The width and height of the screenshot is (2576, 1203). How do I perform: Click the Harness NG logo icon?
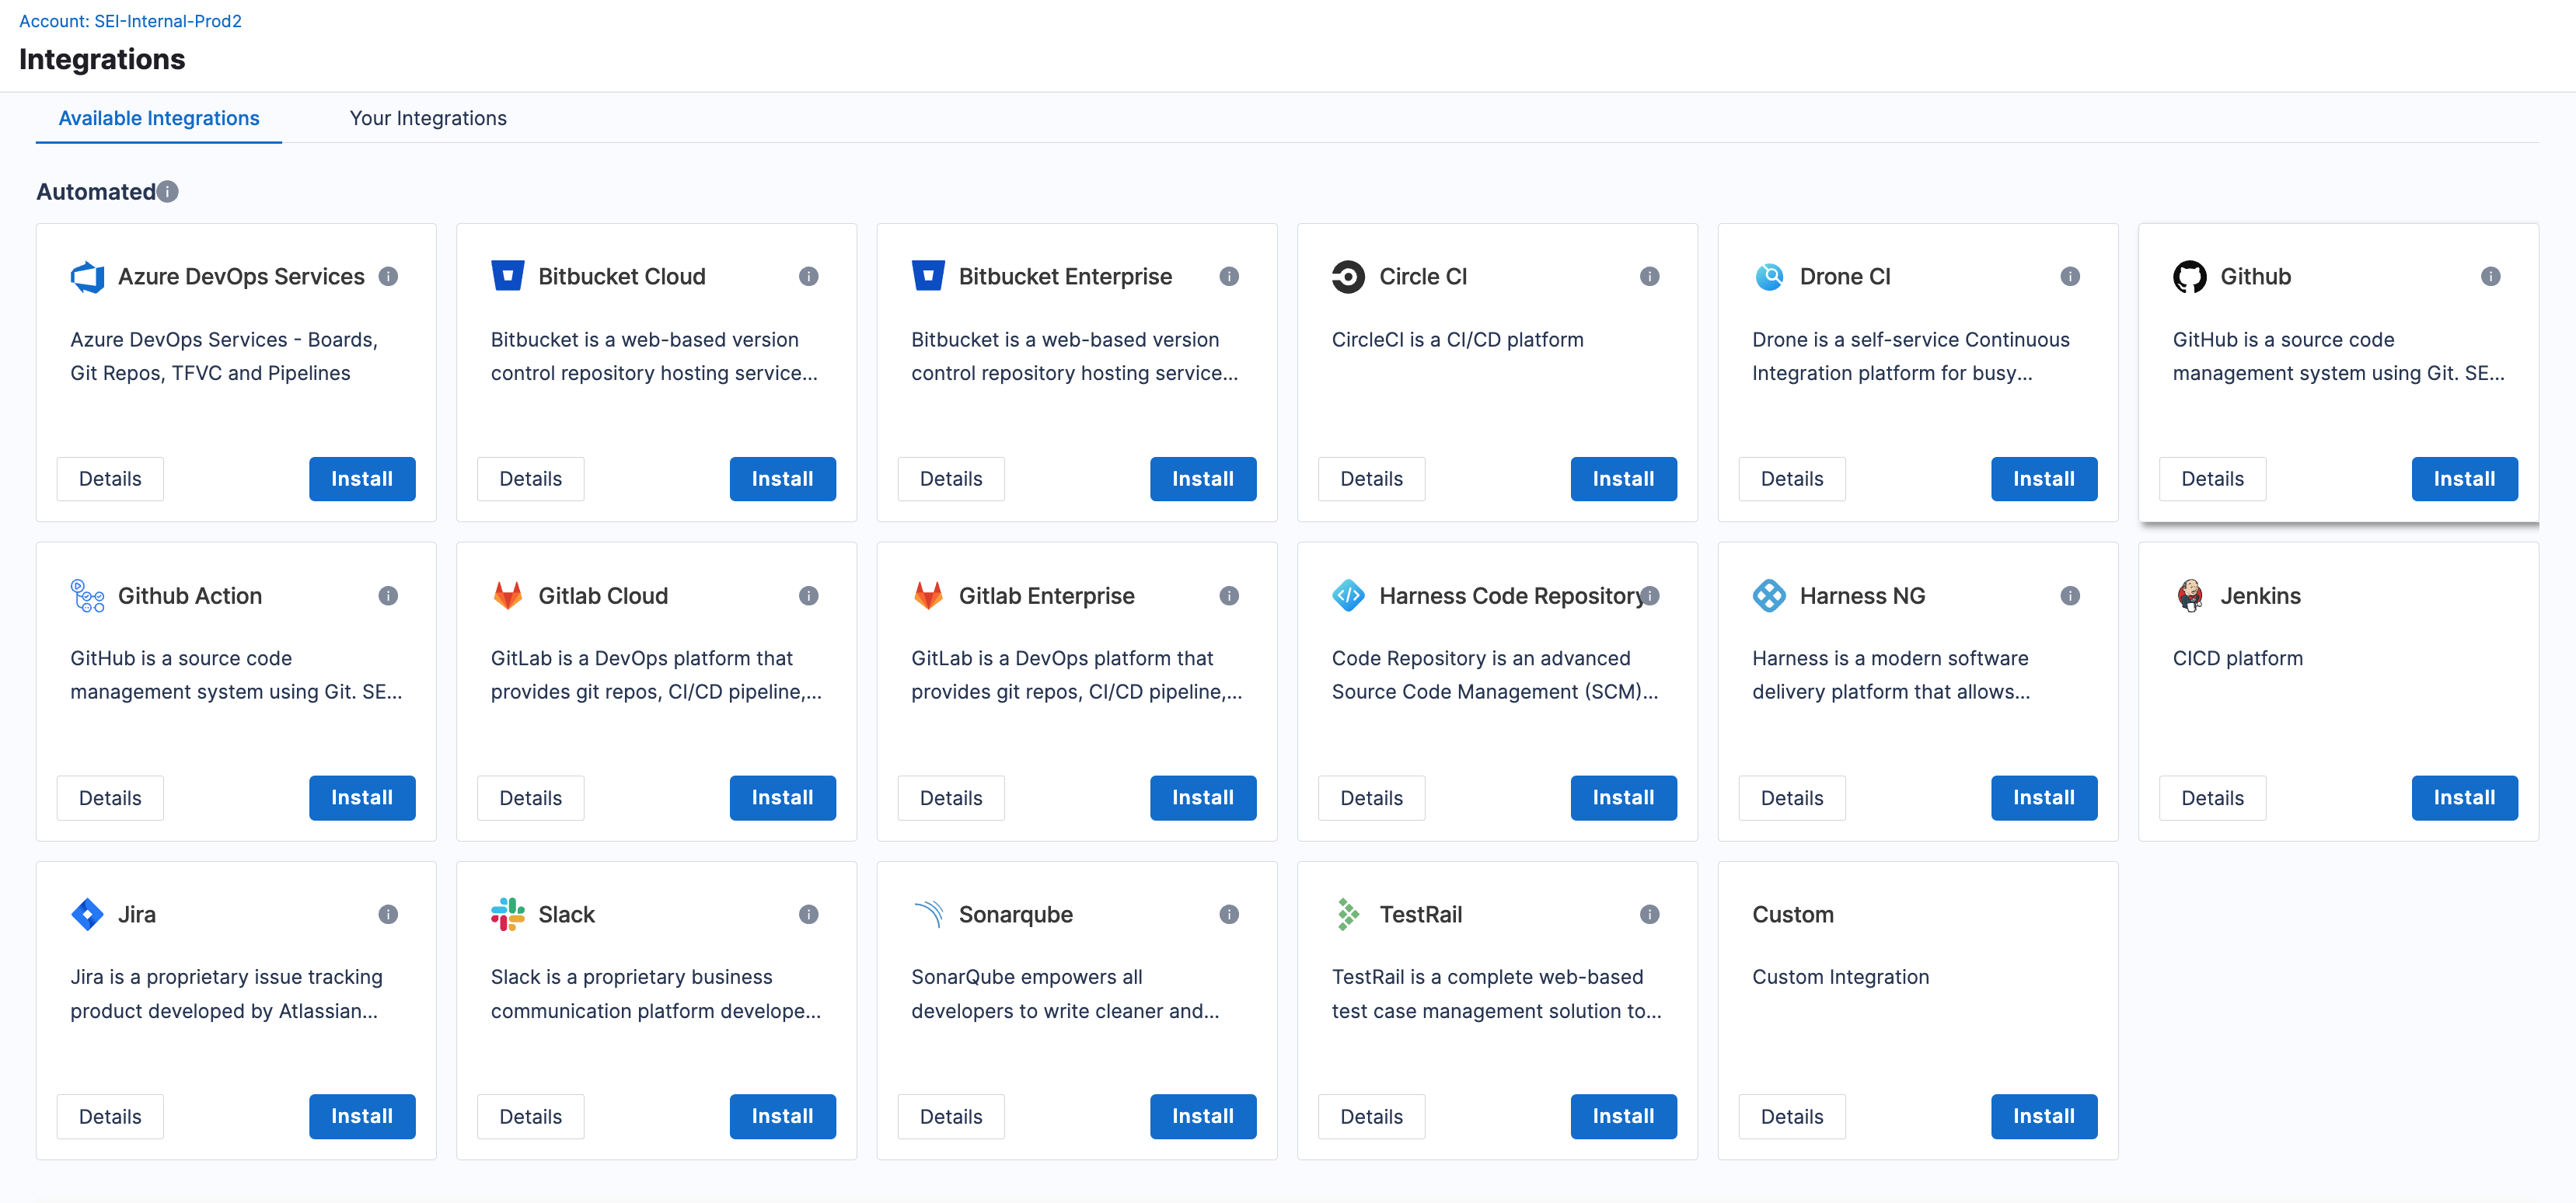click(1769, 596)
